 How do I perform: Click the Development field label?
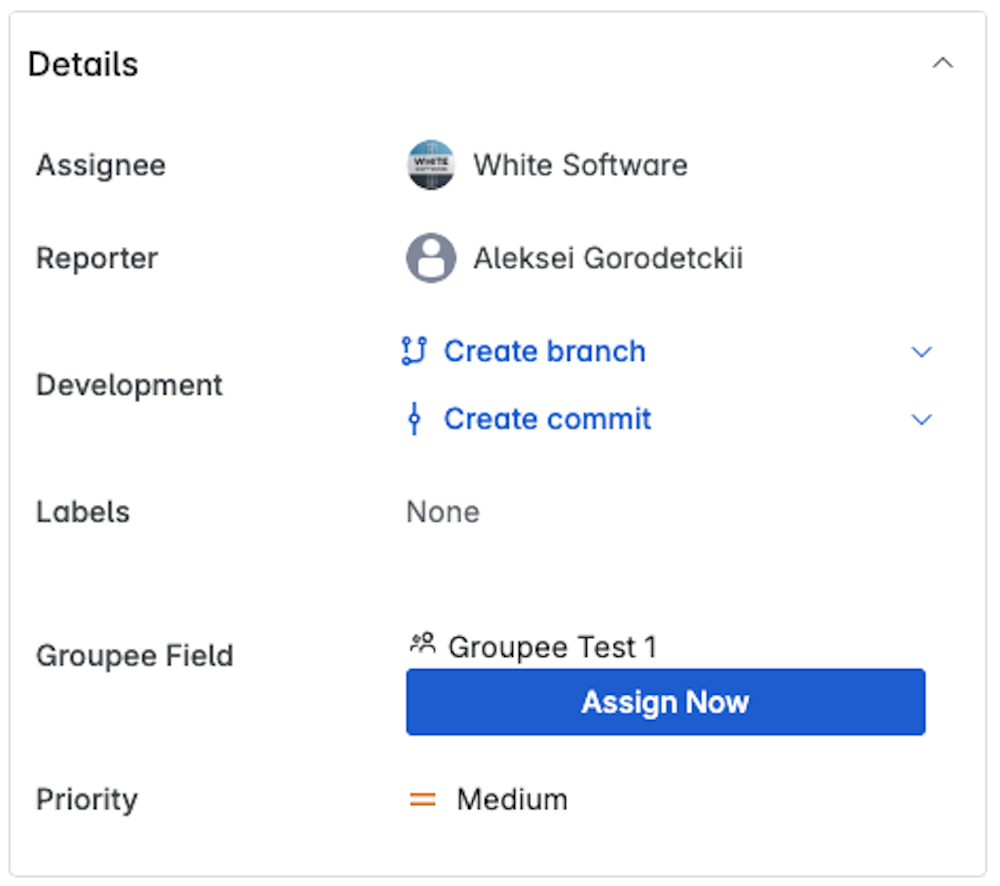pos(128,384)
